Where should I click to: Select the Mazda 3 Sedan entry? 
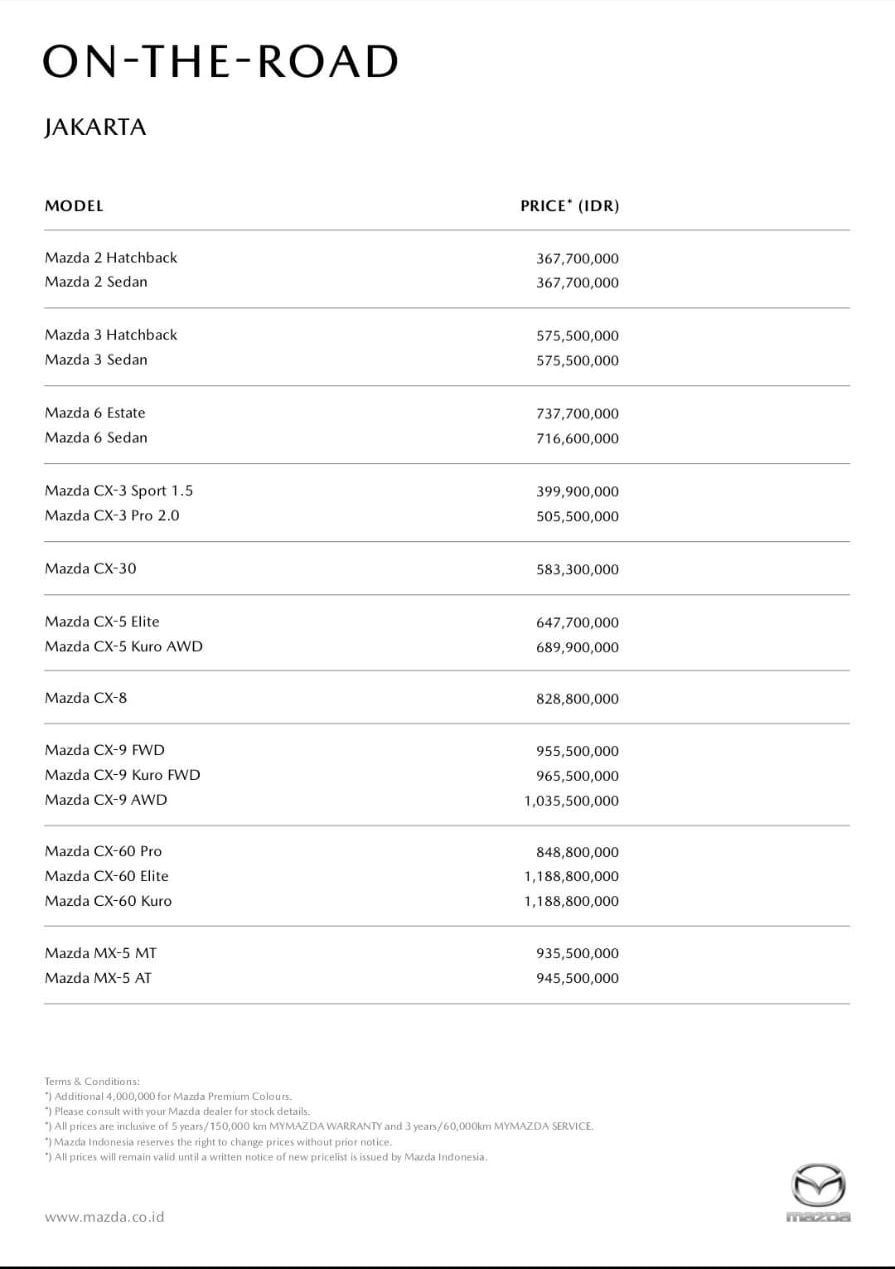point(96,360)
